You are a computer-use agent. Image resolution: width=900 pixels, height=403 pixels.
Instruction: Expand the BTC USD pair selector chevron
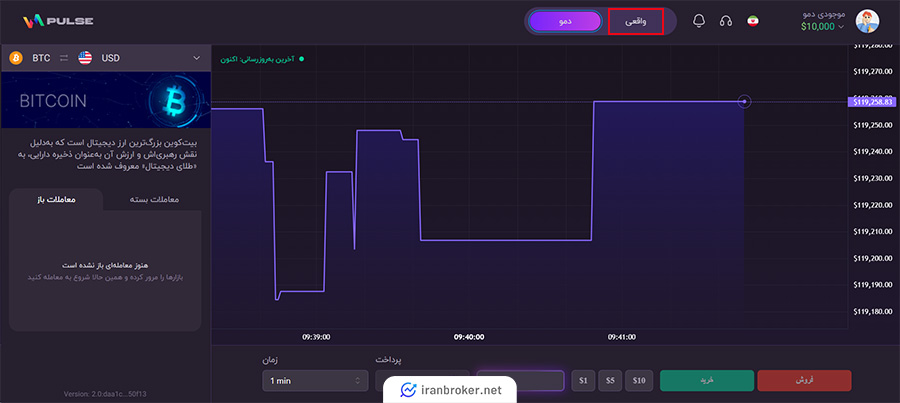[x=196, y=58]
